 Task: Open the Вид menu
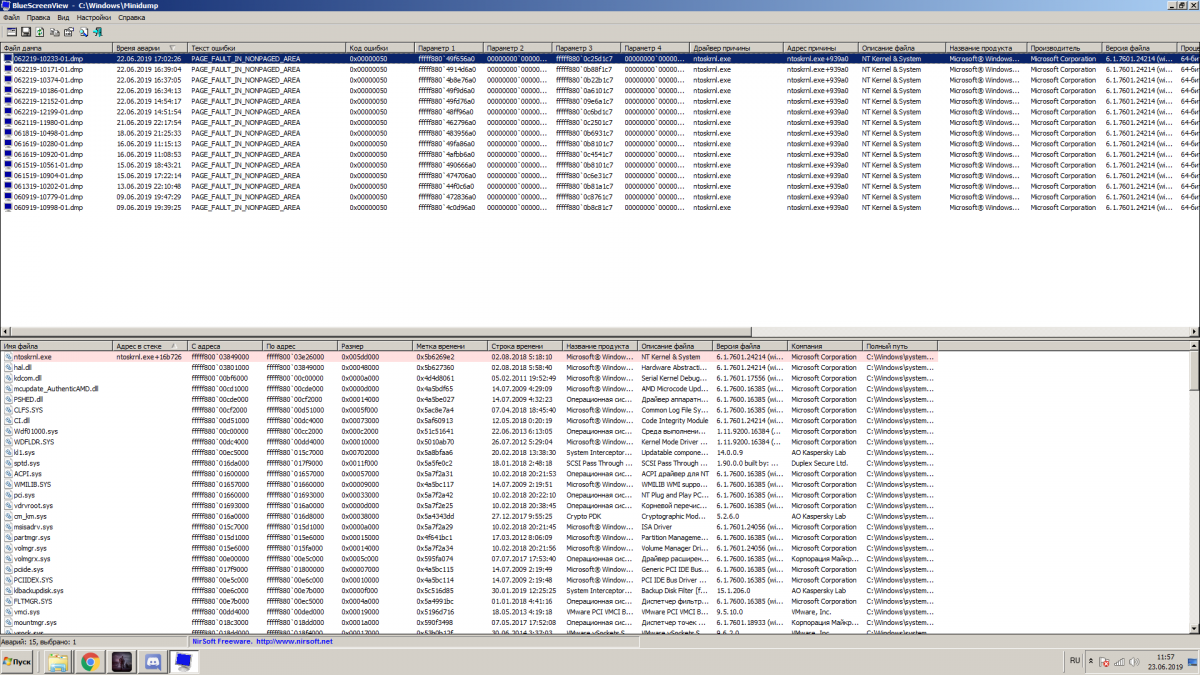64,18
